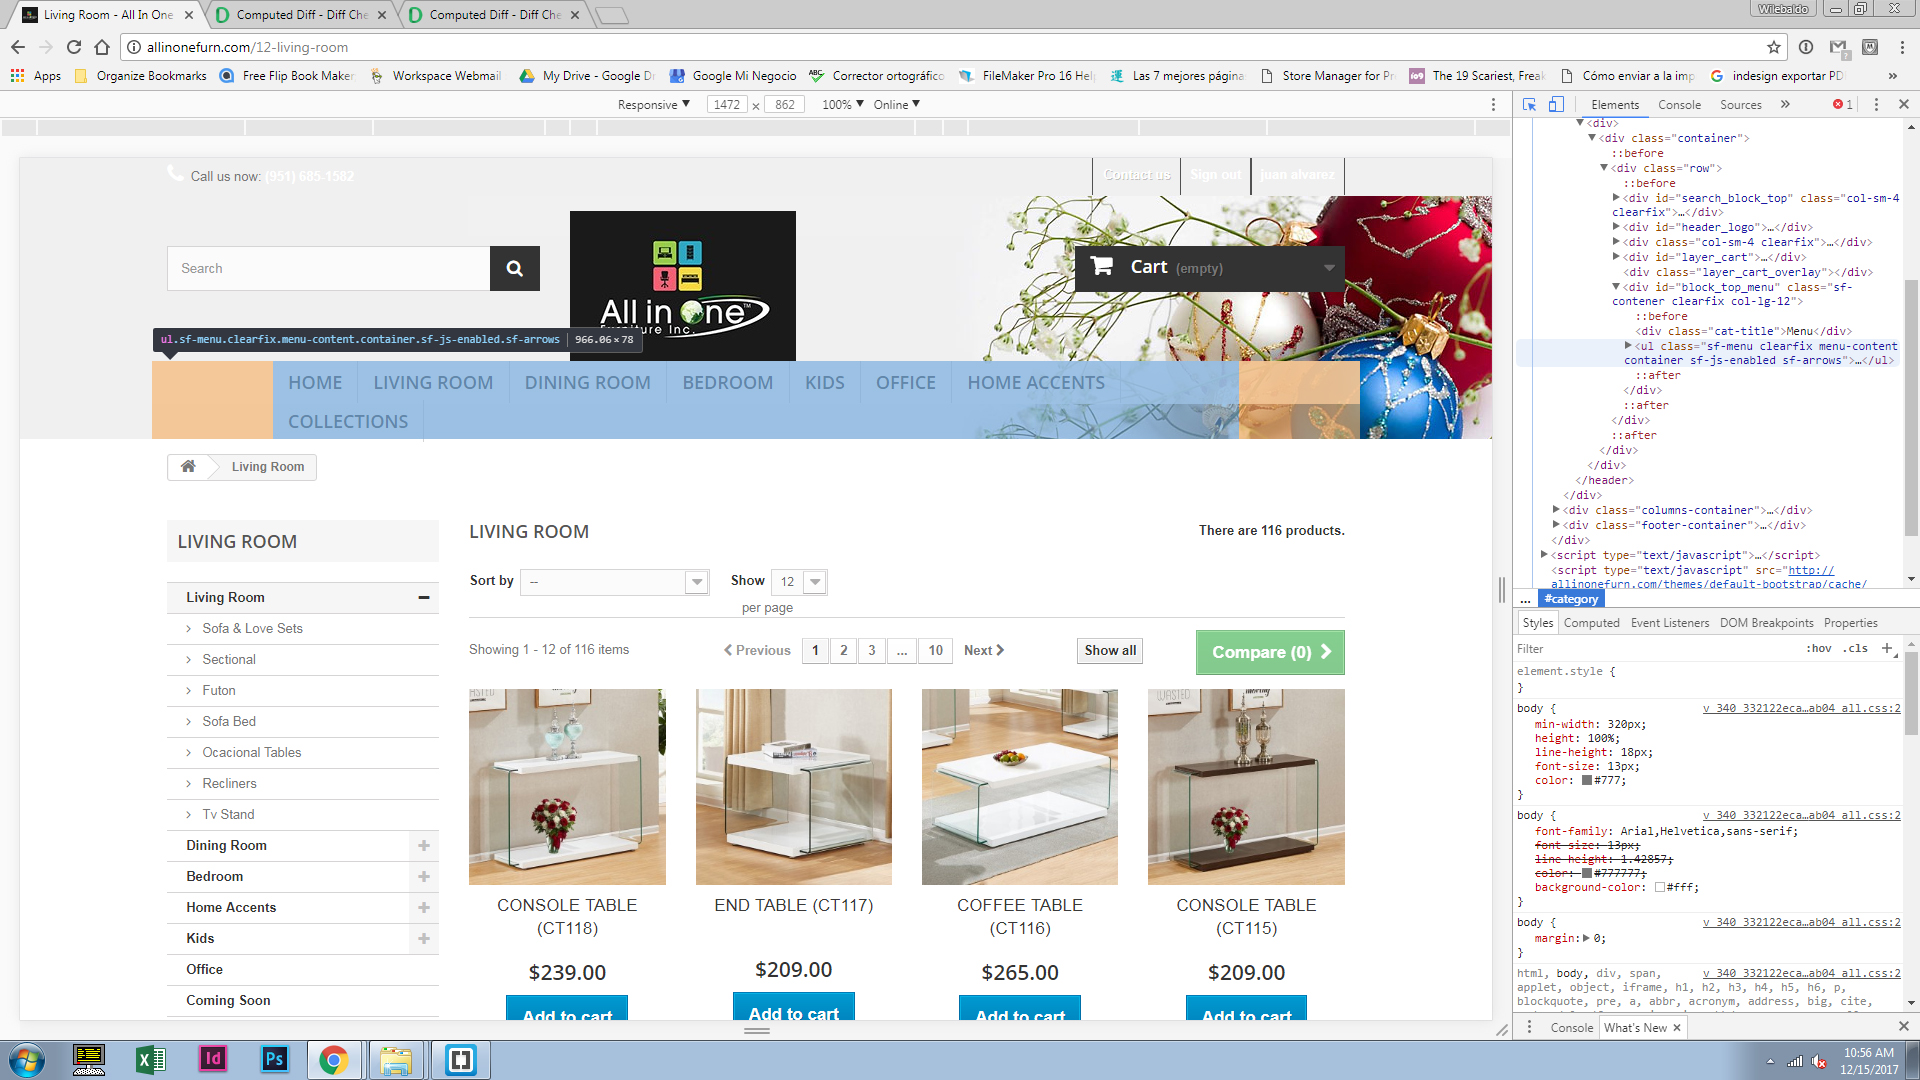The width and height of the screenshot is (1920, 1080).
Task: Click the green Compare button
Action: pos(1270,652)
